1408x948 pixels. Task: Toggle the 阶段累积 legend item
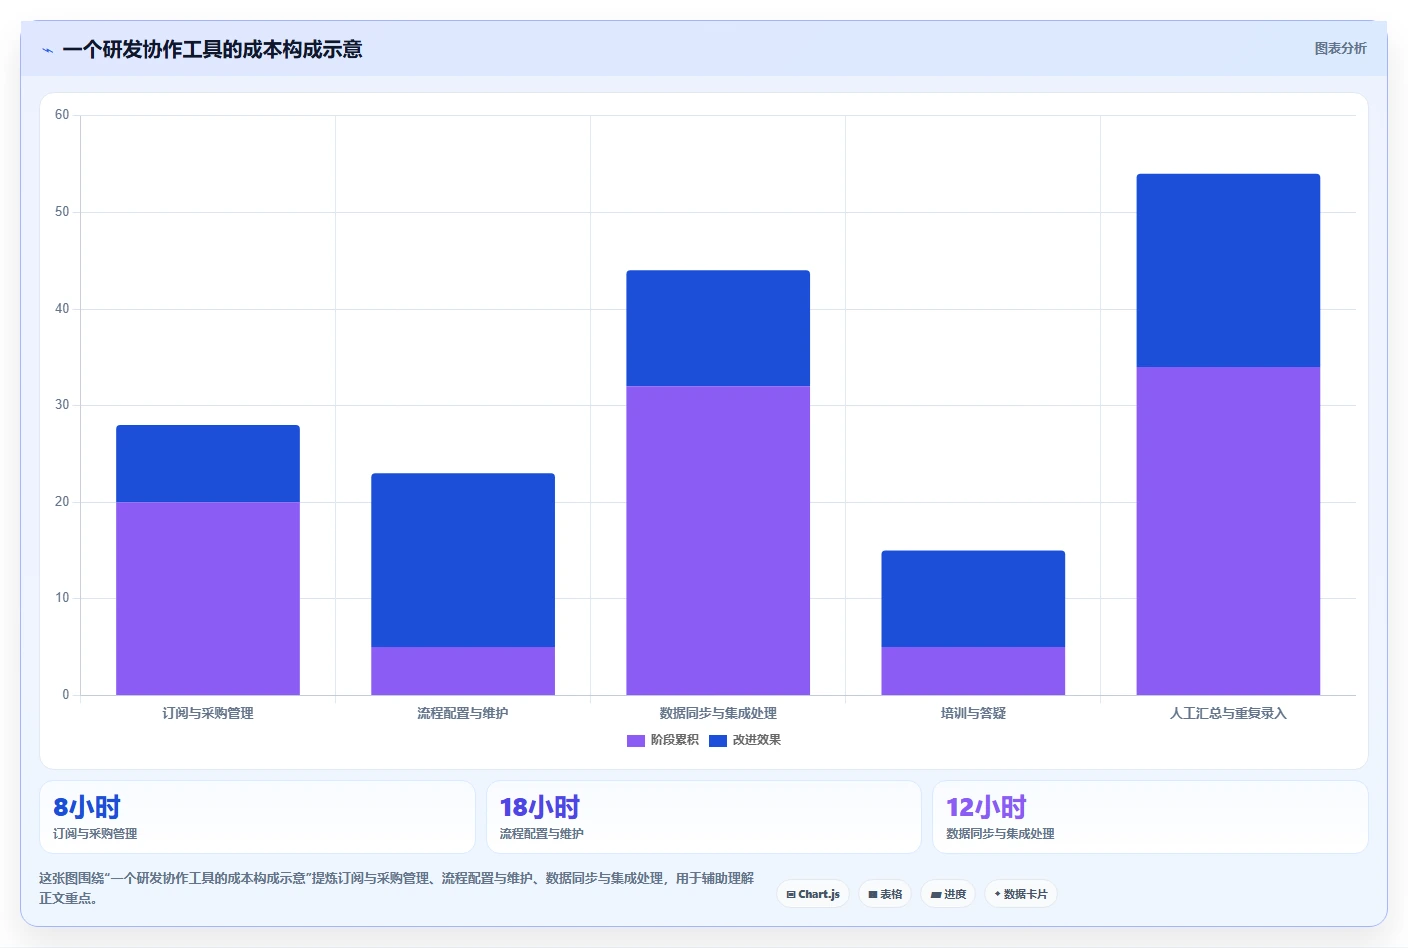(x=663, y=740)
